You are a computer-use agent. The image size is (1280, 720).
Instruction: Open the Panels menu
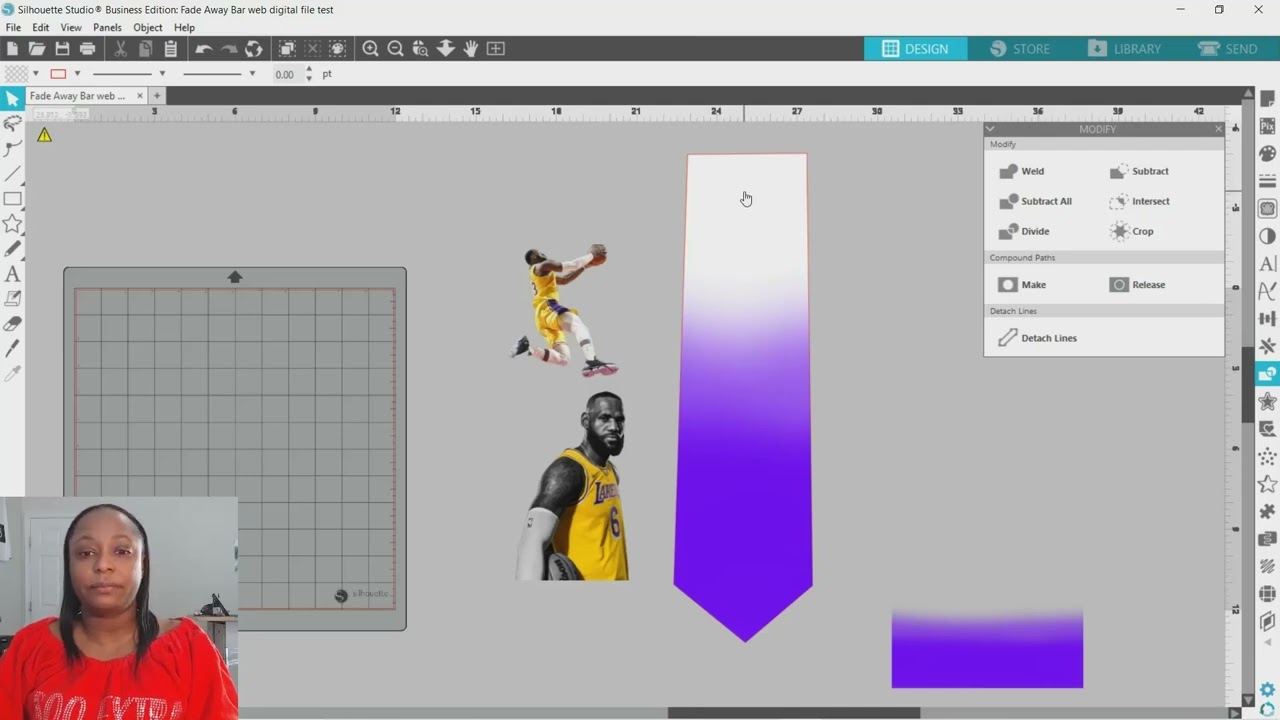click(x=107, y=28)
